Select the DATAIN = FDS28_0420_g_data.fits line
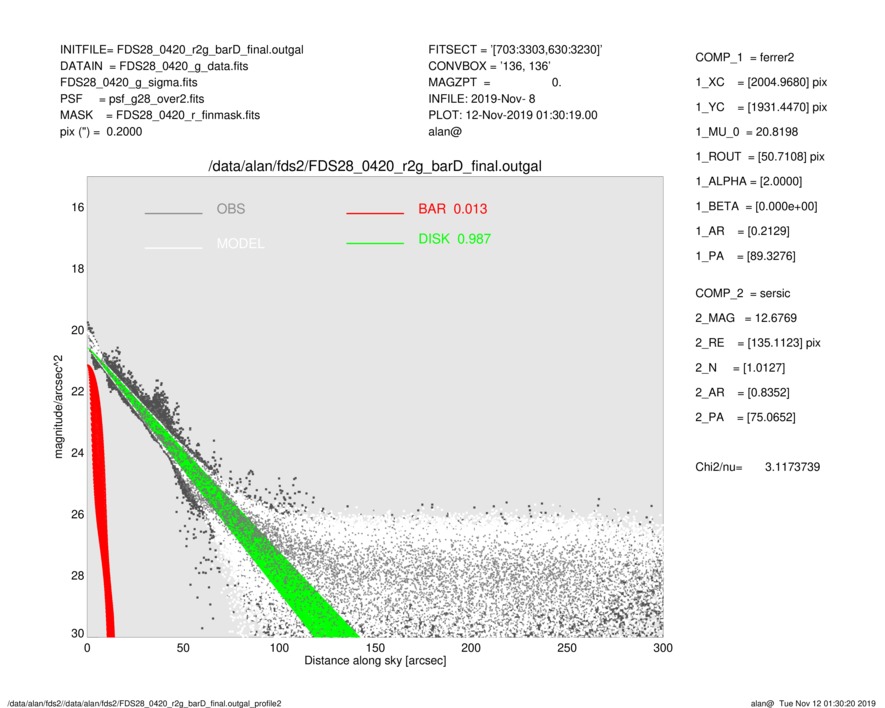The width and height of the screenshot is (885, 708). (154, 66)
